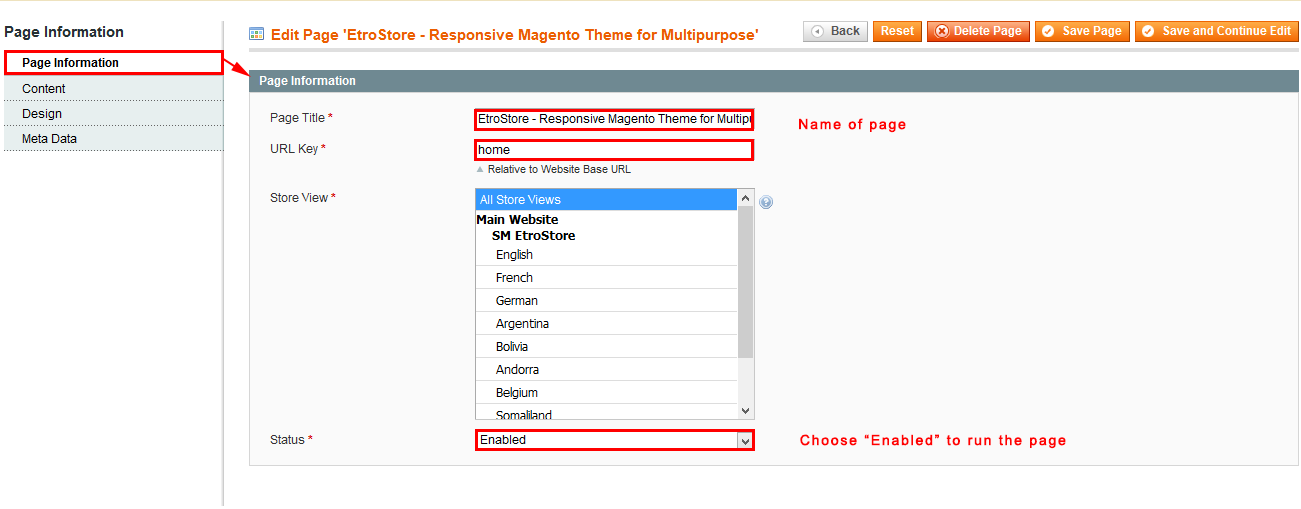The image size is (1301, 509).
Task: Select Bolivia store view
Action: (x=606, y=347)
